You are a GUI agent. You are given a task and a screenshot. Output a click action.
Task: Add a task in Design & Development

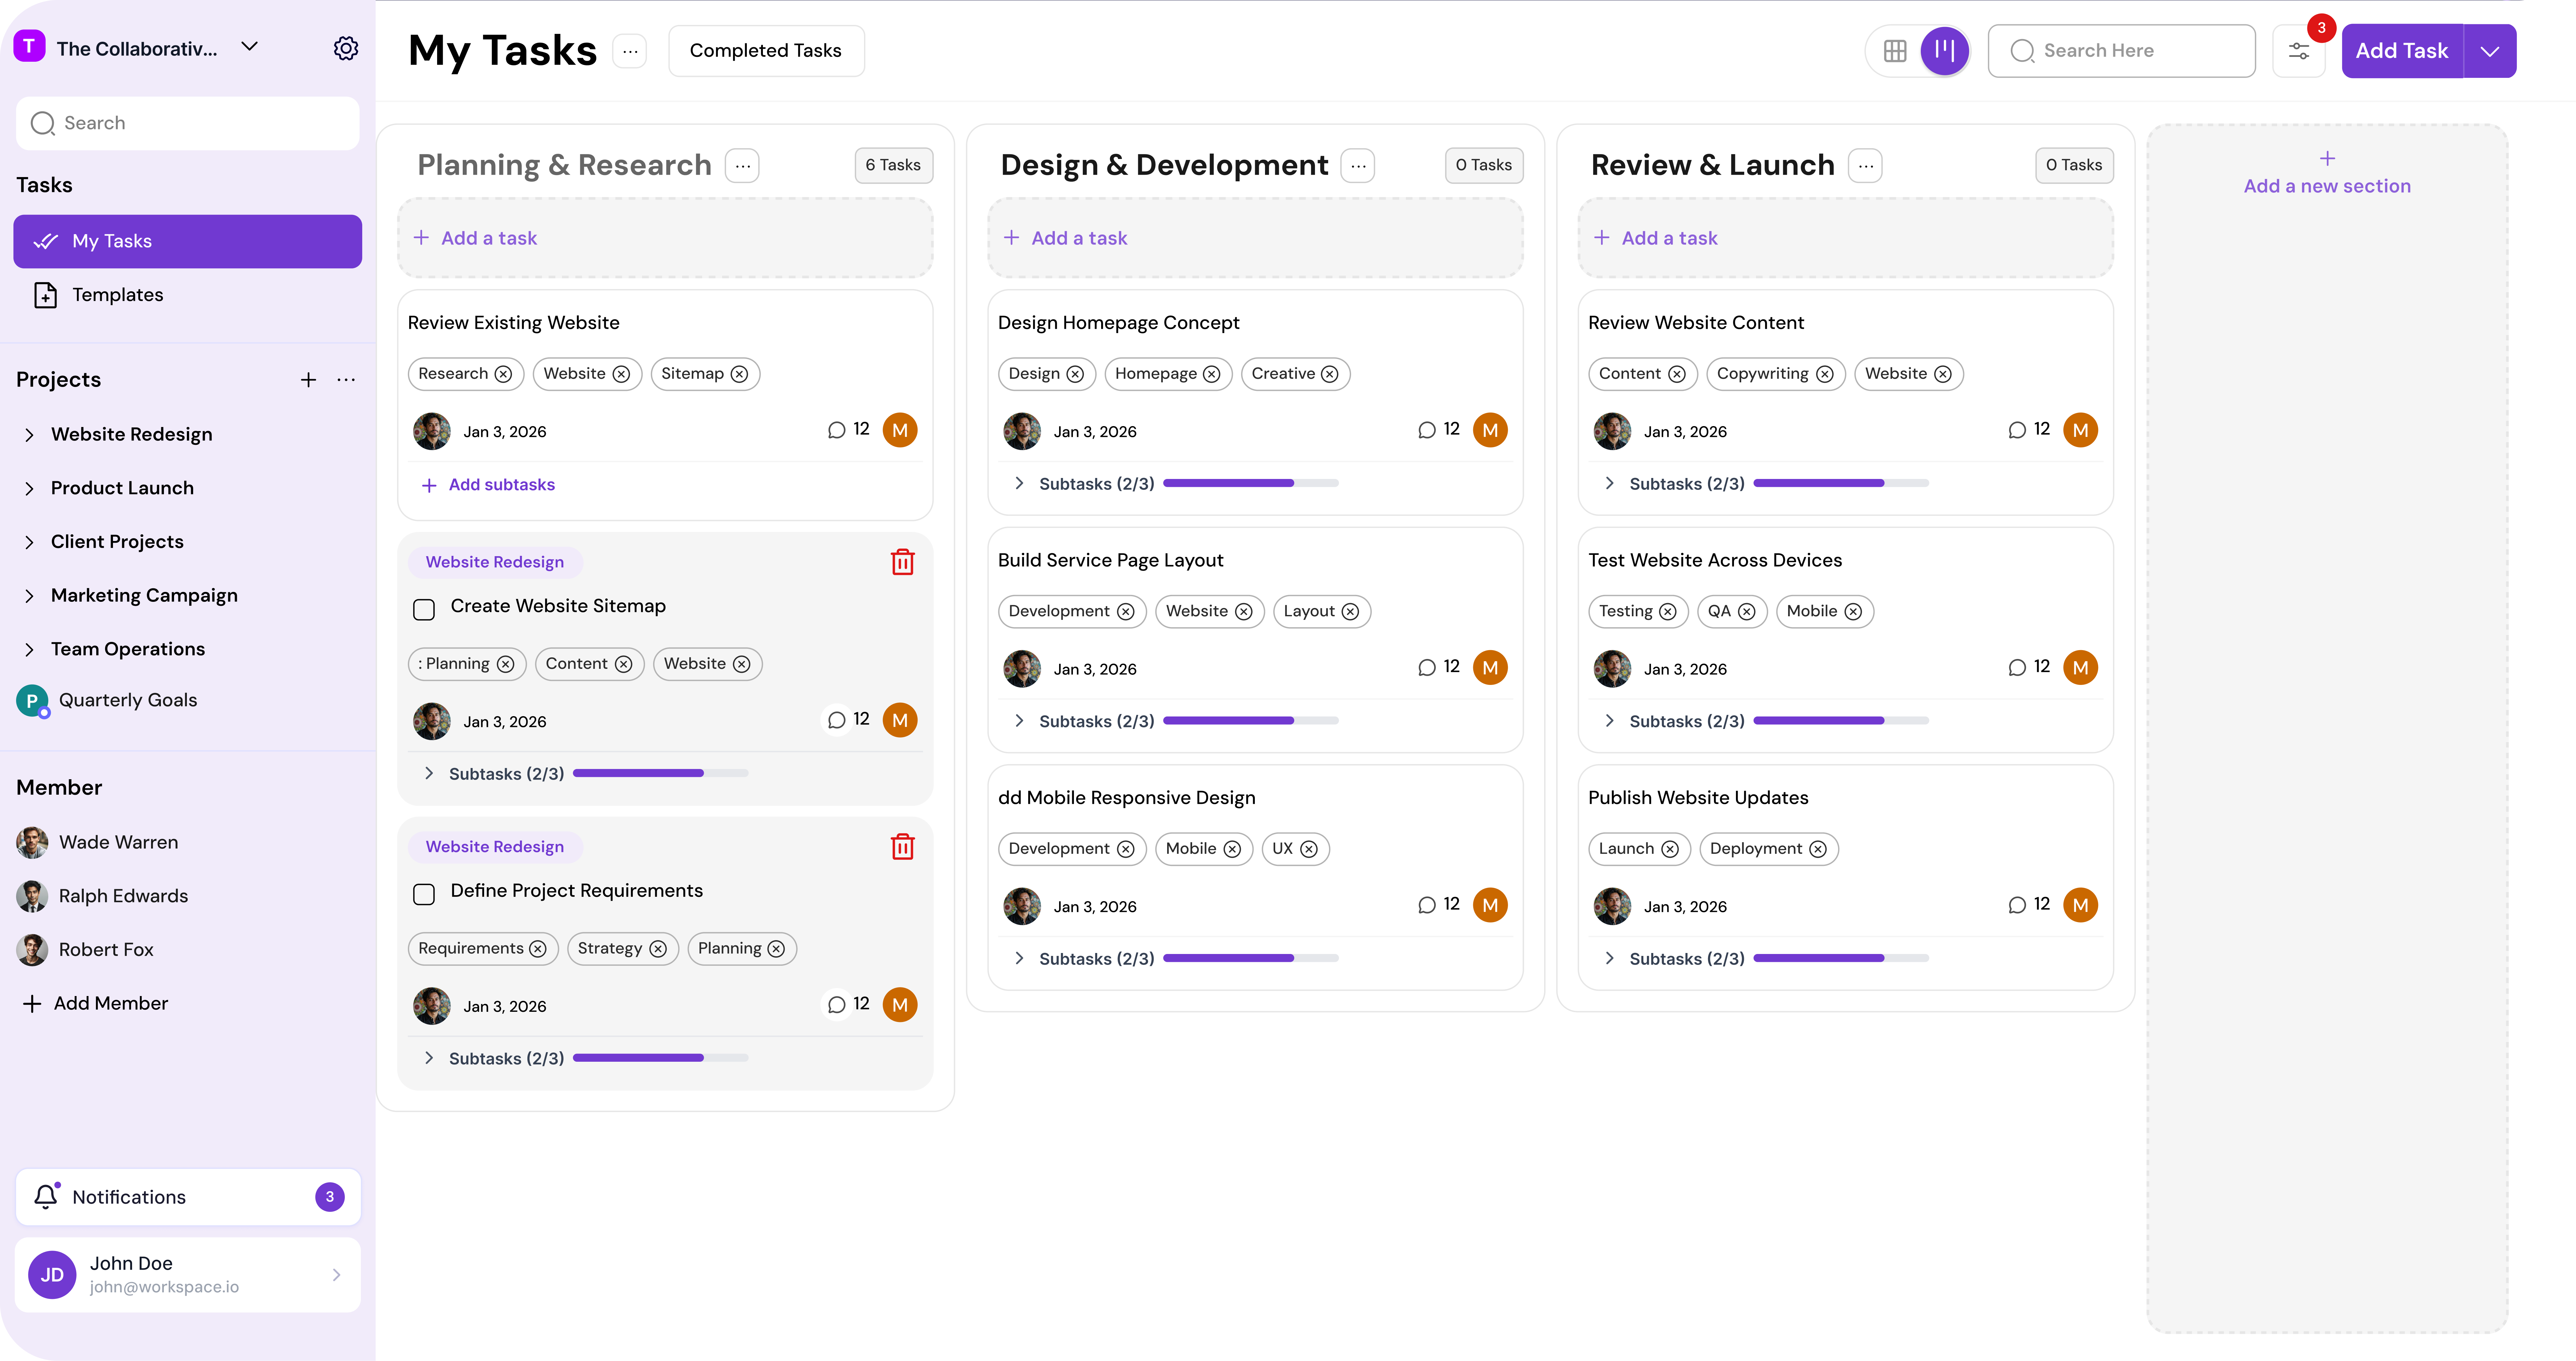[1255, 238]
